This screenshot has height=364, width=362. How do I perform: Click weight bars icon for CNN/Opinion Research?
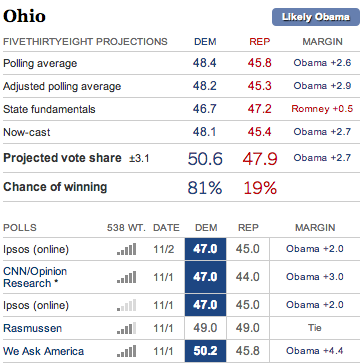tap(127, 277)
